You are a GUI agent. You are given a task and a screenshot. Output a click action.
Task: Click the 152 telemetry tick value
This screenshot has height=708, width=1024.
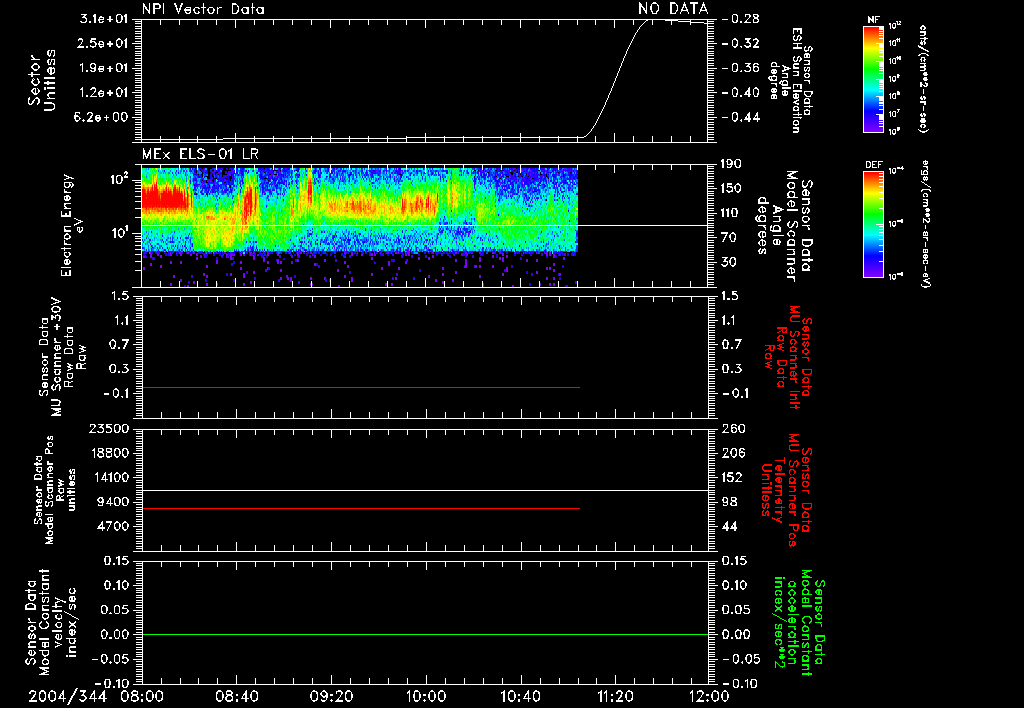pyautogui.click(x=733, y=477)
